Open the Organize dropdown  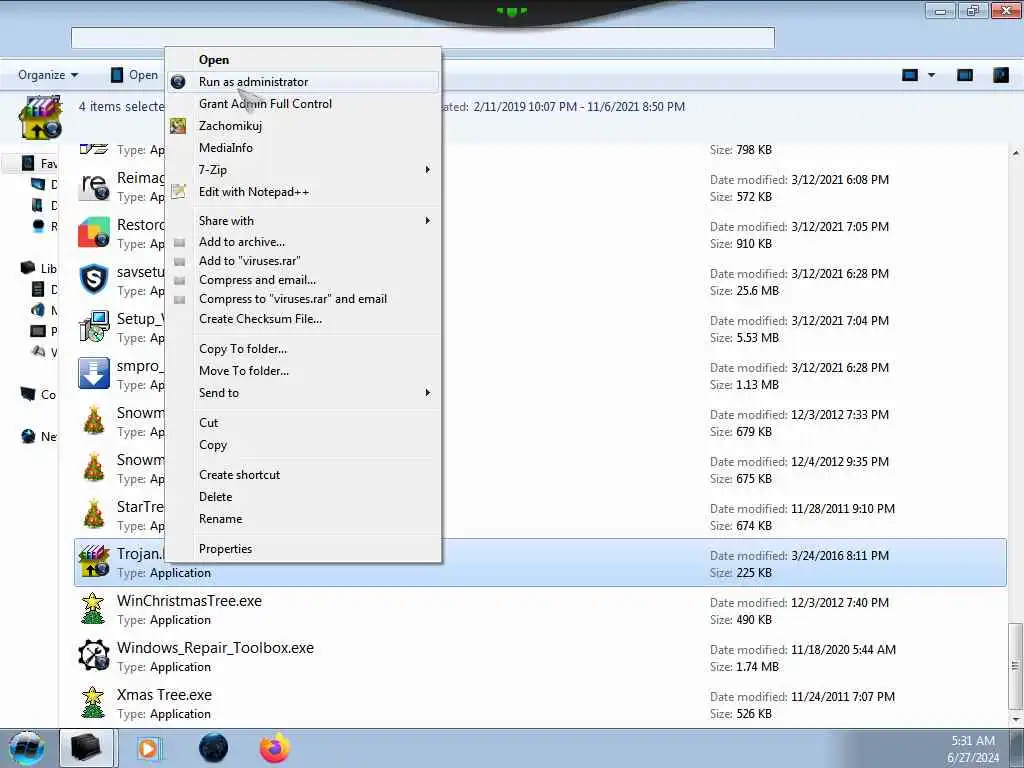click(48, 75)
